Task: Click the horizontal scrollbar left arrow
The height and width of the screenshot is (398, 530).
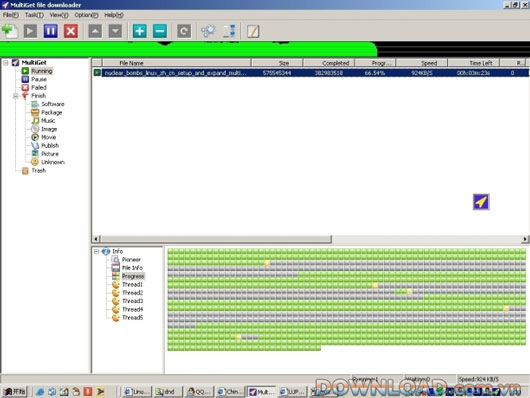Action: [96, 239]
